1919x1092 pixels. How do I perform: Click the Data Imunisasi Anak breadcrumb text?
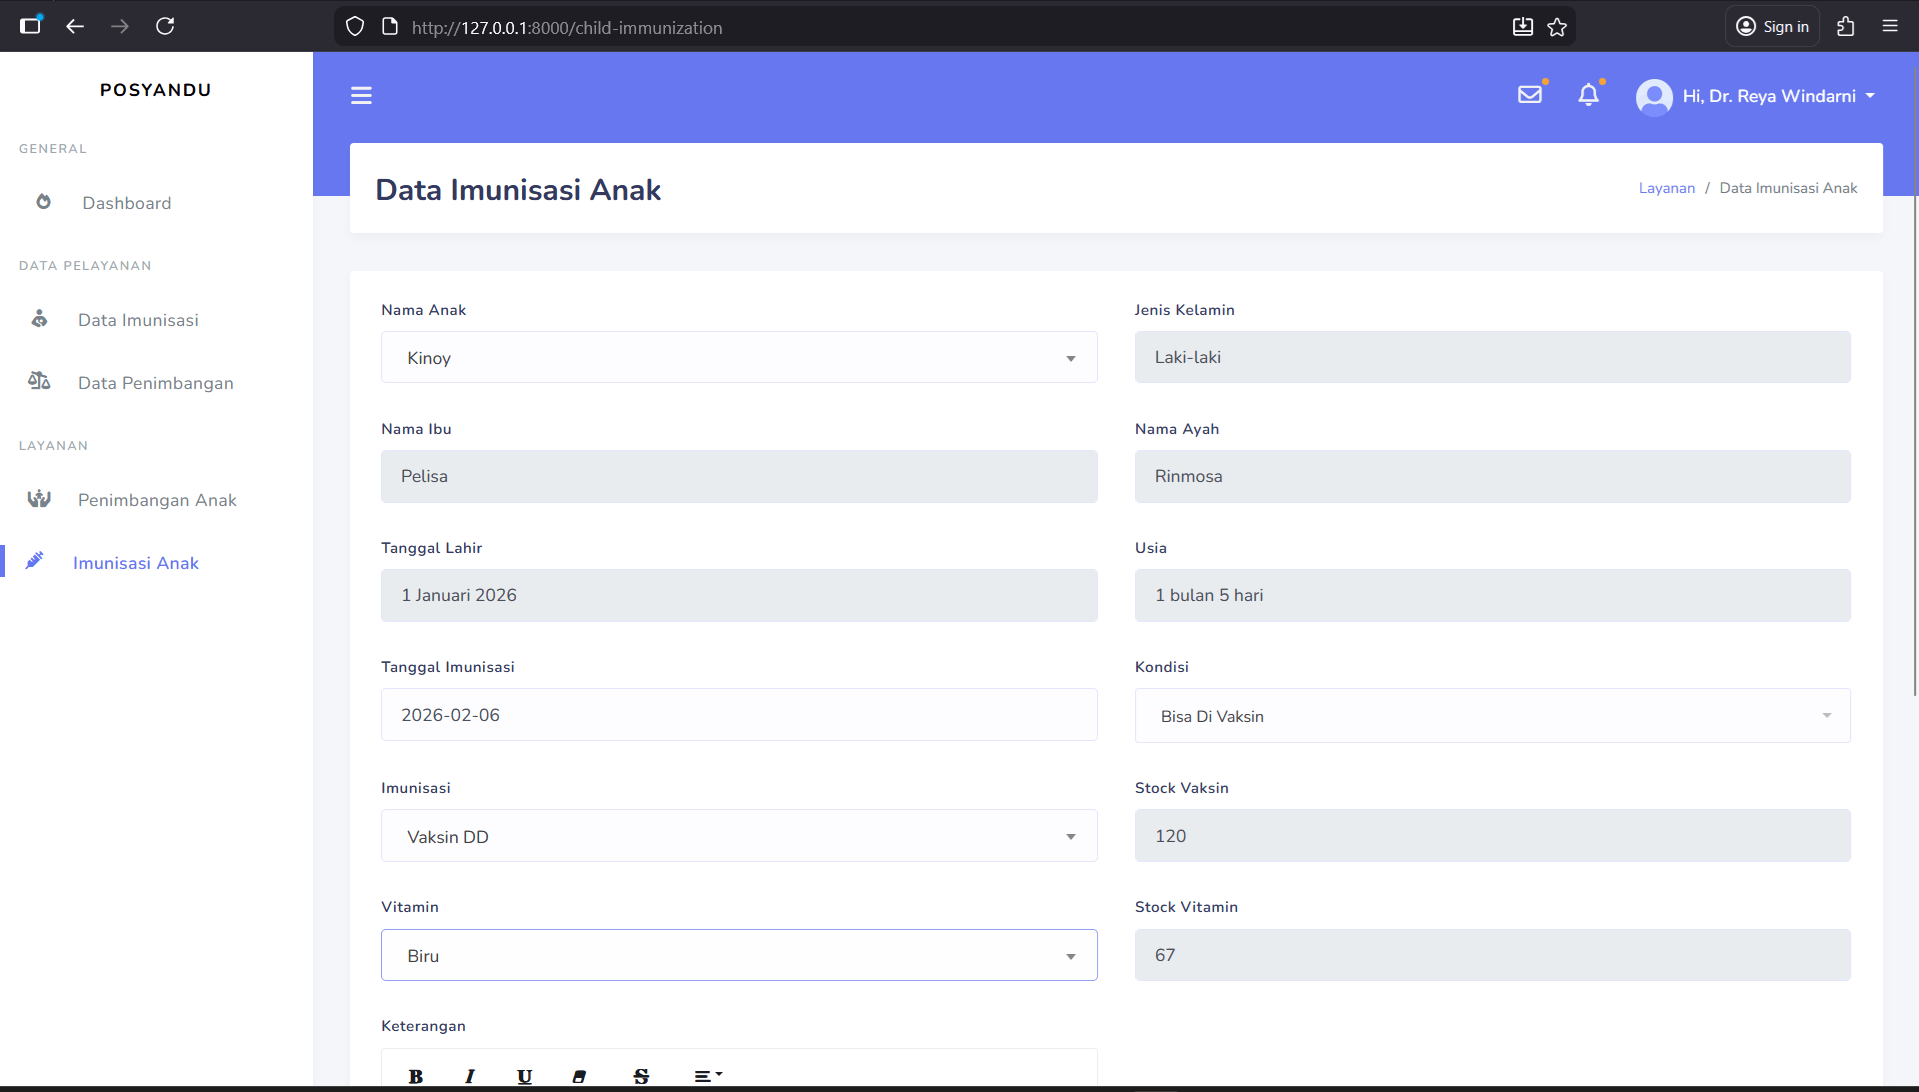(x=1788, y=188)
